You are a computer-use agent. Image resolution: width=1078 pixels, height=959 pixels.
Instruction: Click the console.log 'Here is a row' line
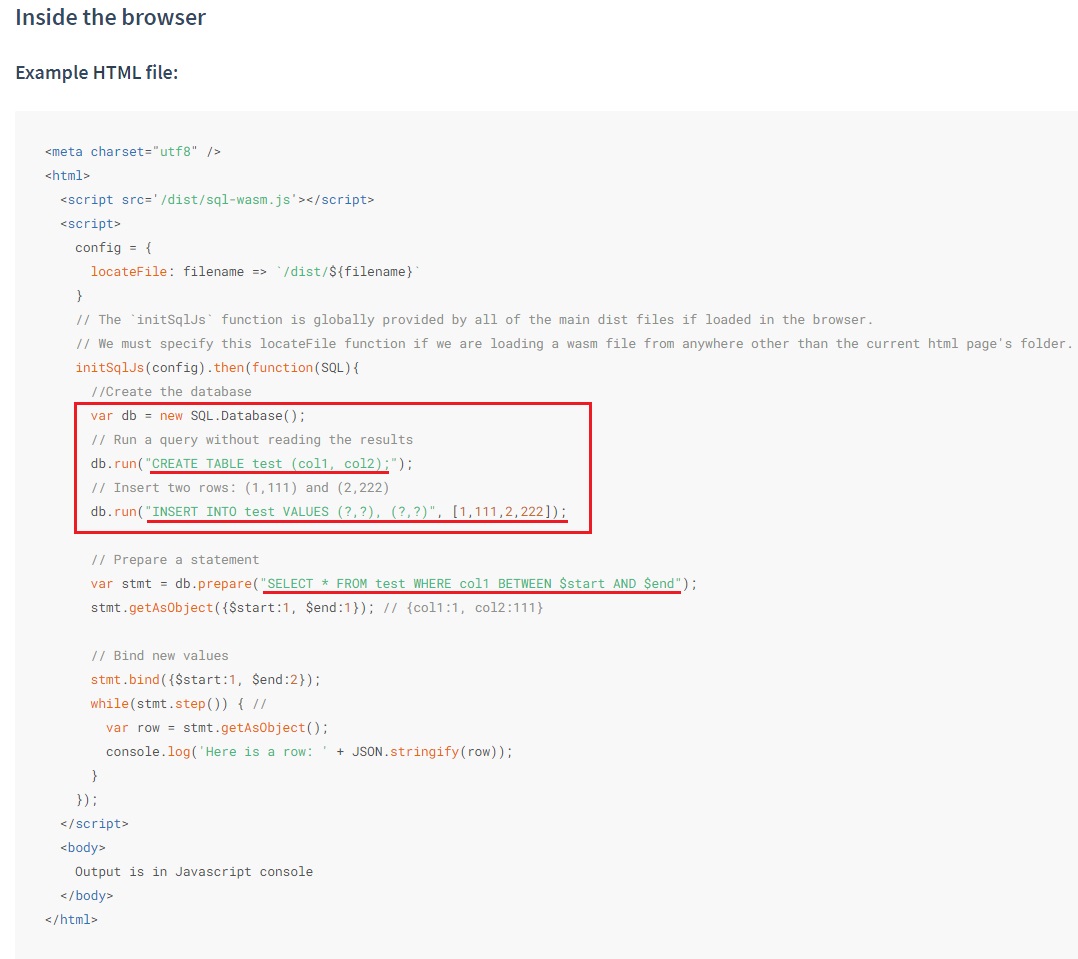coord(309,752)
